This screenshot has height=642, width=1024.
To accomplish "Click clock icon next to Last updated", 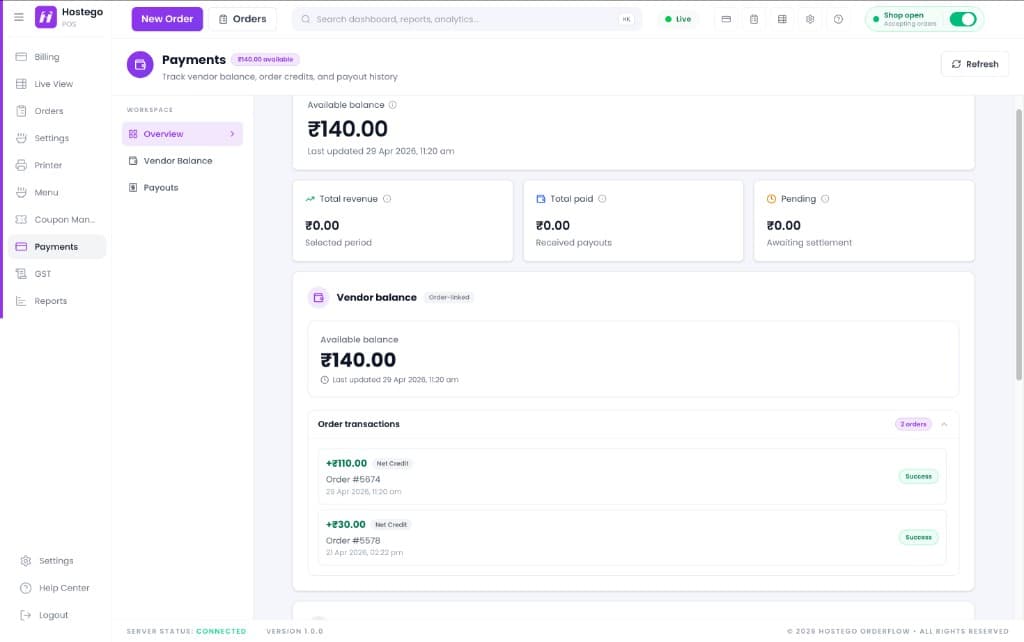I will coord(325,379).
